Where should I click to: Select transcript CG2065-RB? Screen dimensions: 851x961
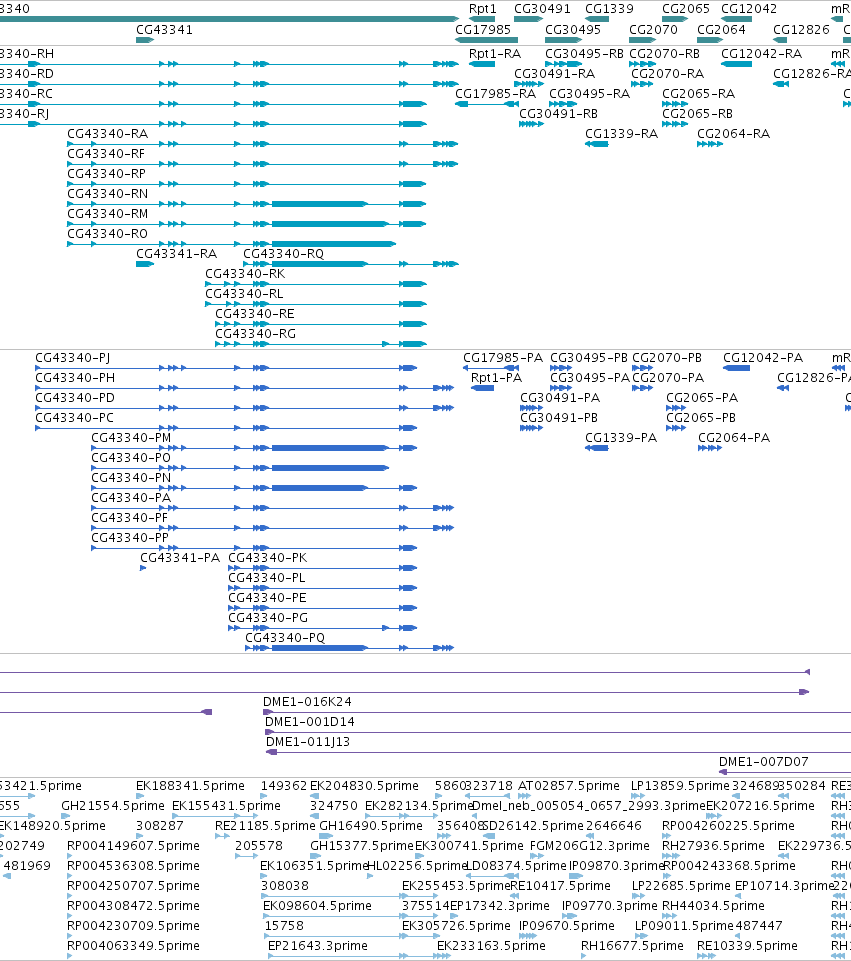697,114
